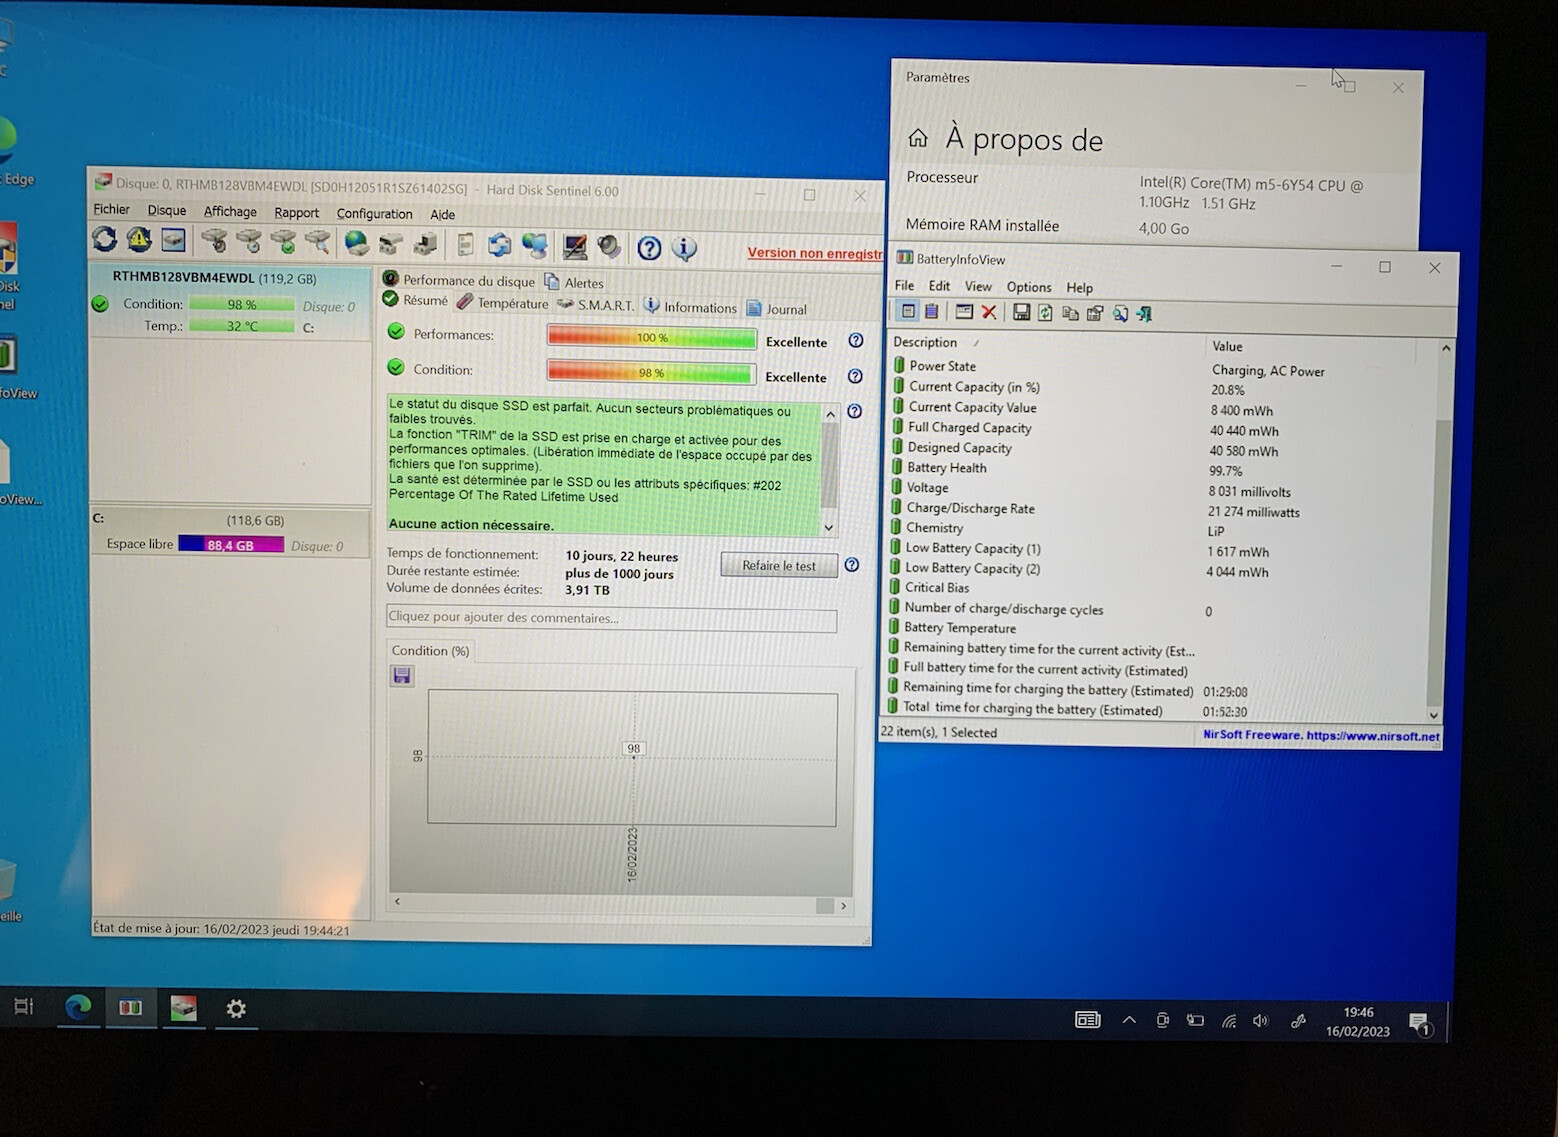
Task: Click the disk with magnifier surface test icon
Action: (318, 241)
